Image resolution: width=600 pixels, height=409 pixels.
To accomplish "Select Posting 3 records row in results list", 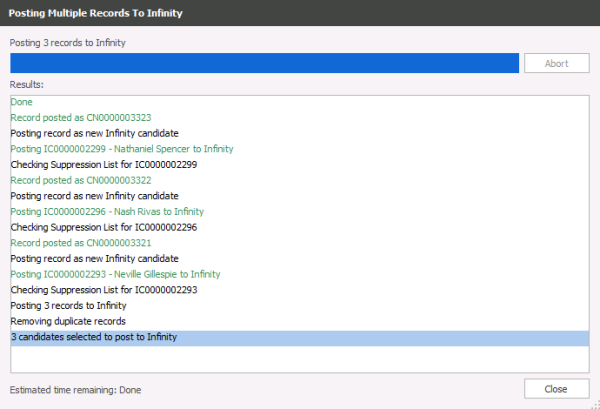I will [68, 305].
